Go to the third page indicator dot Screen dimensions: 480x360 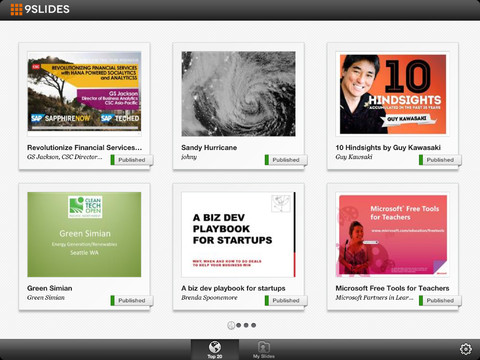click(246, 325)
